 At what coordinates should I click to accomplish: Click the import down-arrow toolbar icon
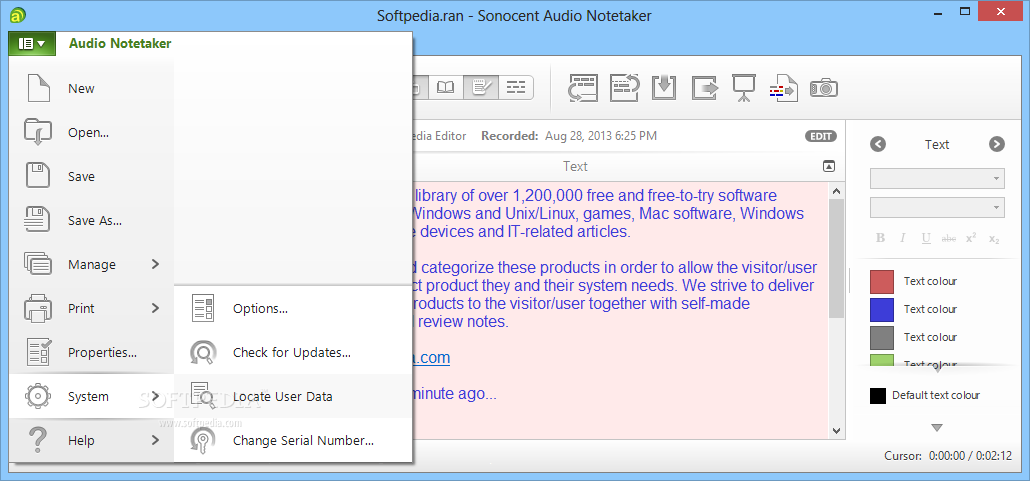tap(664, 87)
